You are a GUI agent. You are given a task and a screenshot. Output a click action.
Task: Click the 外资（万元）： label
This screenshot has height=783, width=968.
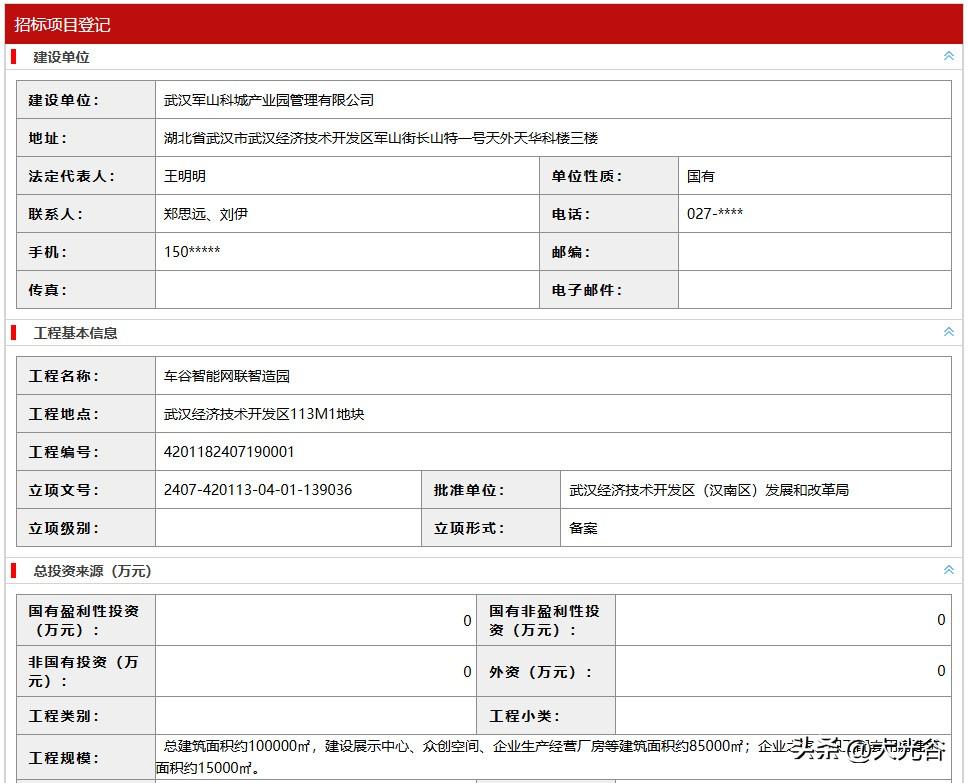pos(540,672)
